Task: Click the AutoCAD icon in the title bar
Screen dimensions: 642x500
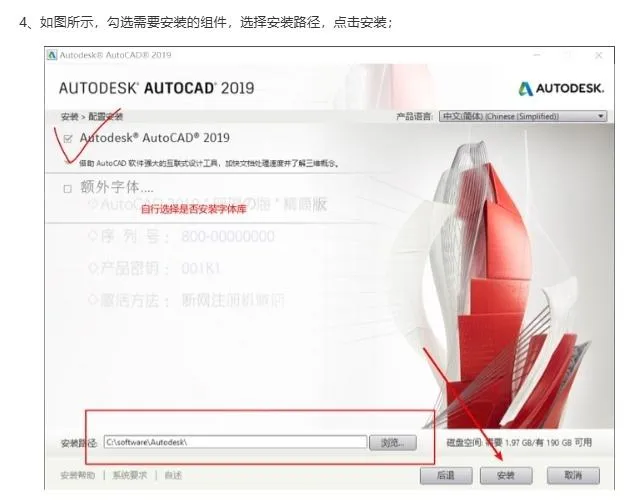Action: (52, 55)
